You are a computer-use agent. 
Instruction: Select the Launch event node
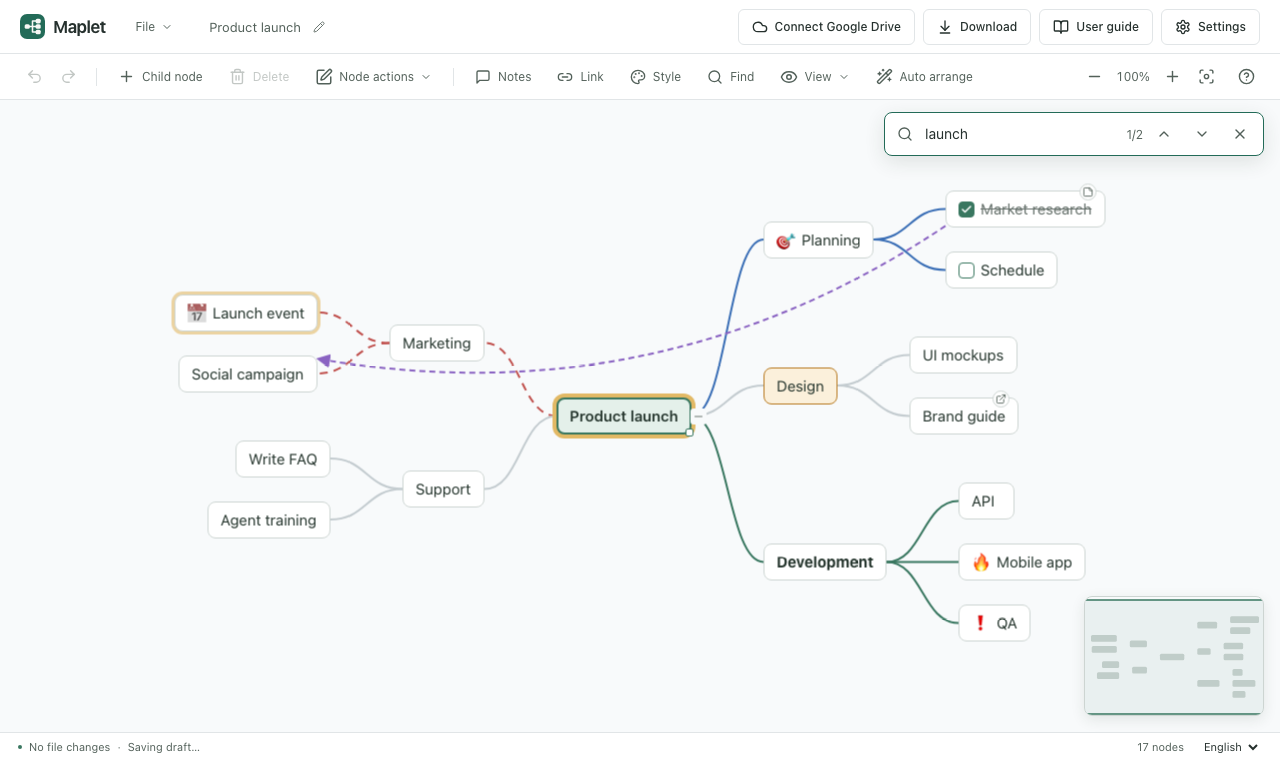click(x=246, y=313)
